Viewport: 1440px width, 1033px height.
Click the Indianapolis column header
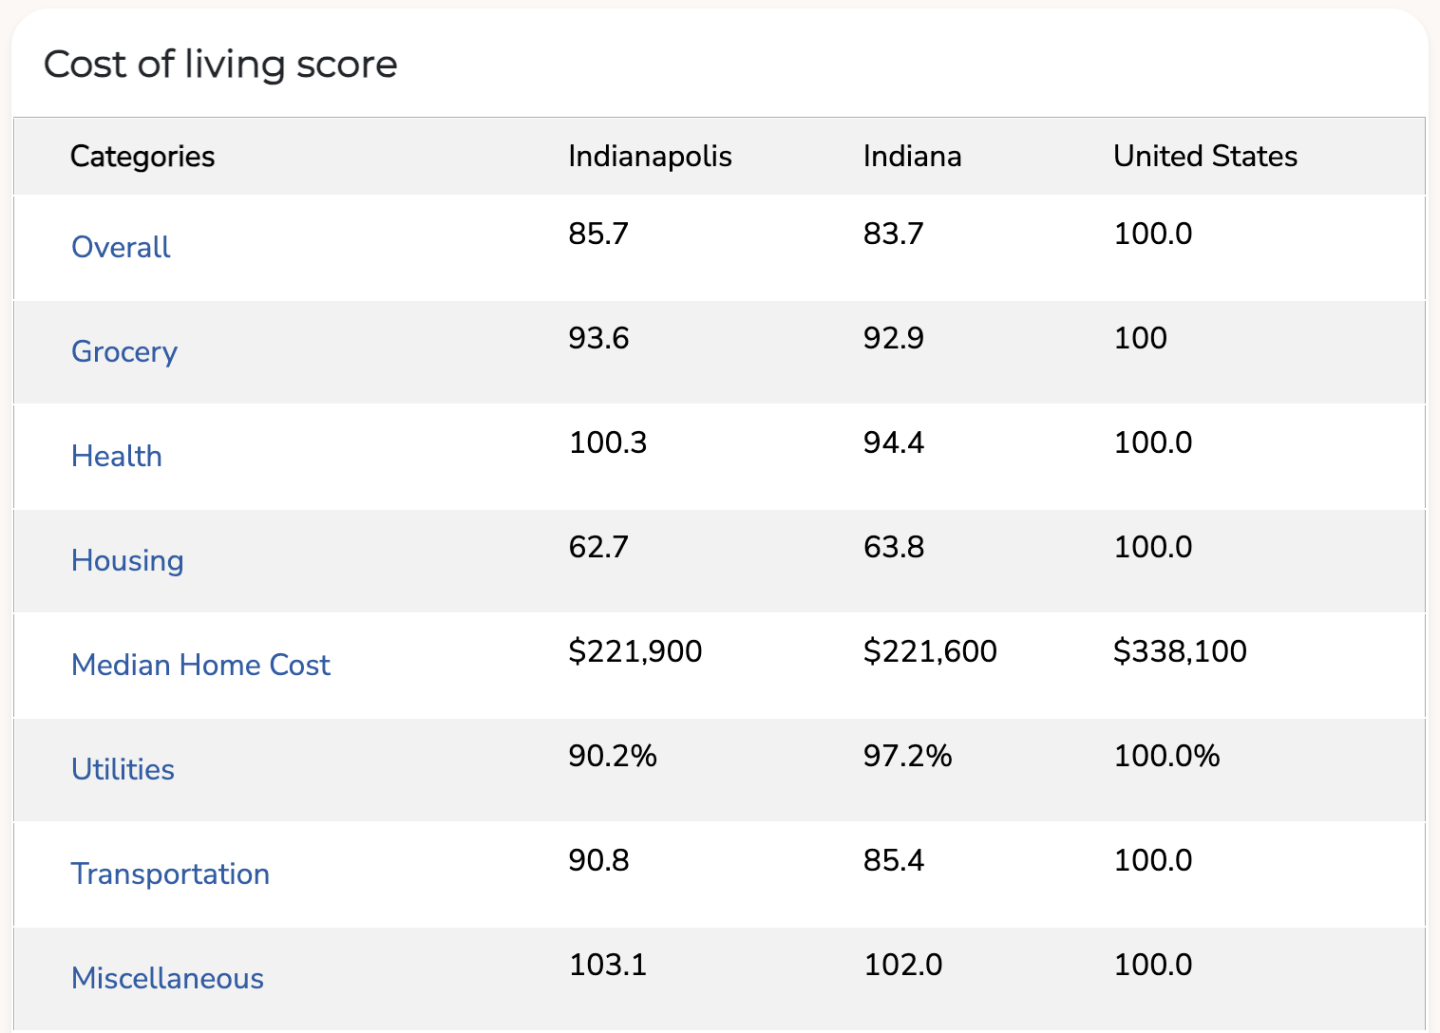(650, 156)
